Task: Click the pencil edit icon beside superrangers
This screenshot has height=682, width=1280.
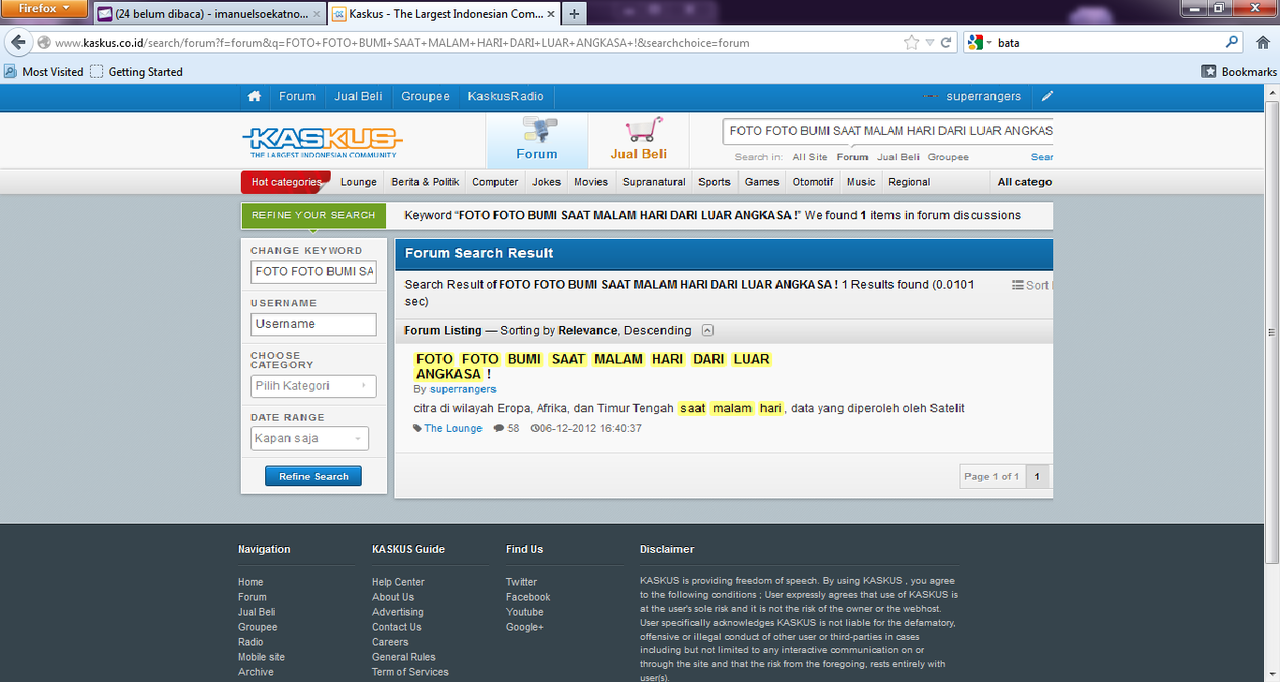Action: [1047, 96]
